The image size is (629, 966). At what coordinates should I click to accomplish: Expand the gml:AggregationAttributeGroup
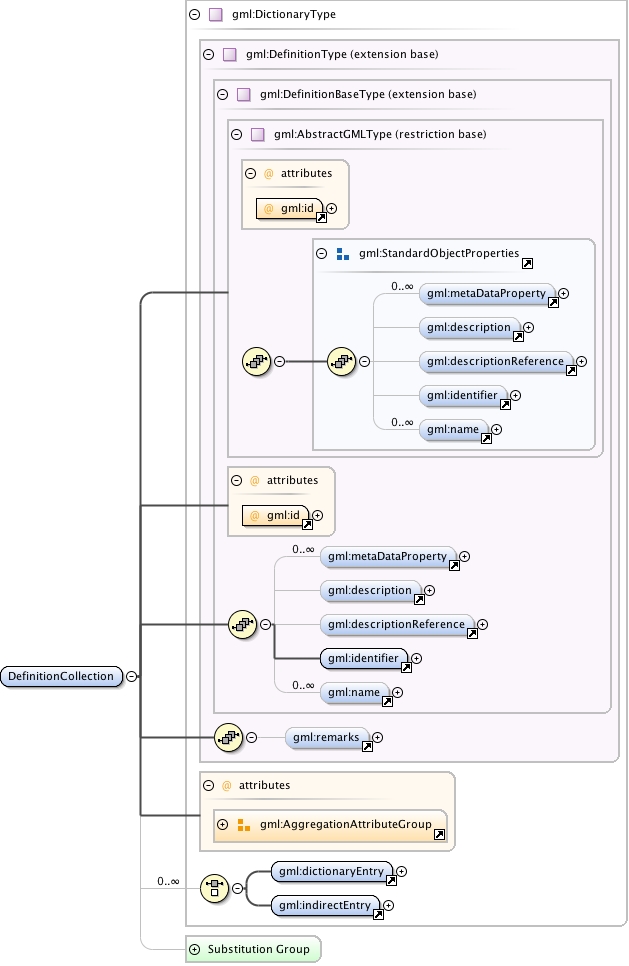point(223,824)
